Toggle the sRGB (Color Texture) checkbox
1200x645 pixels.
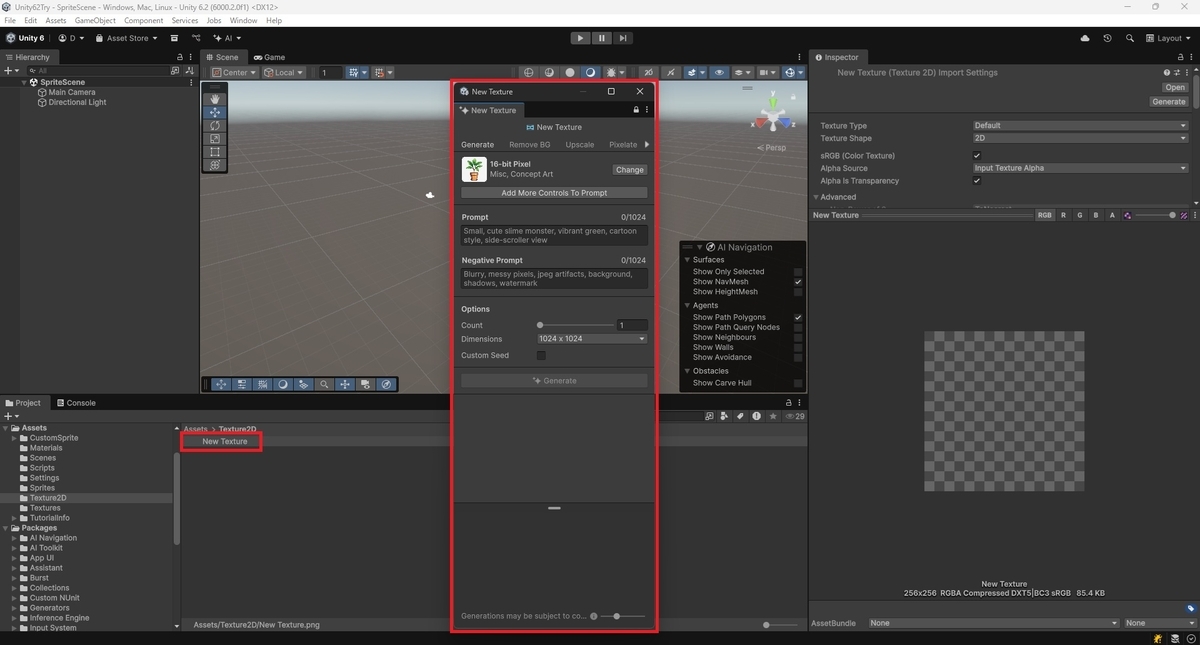(977, 155)
